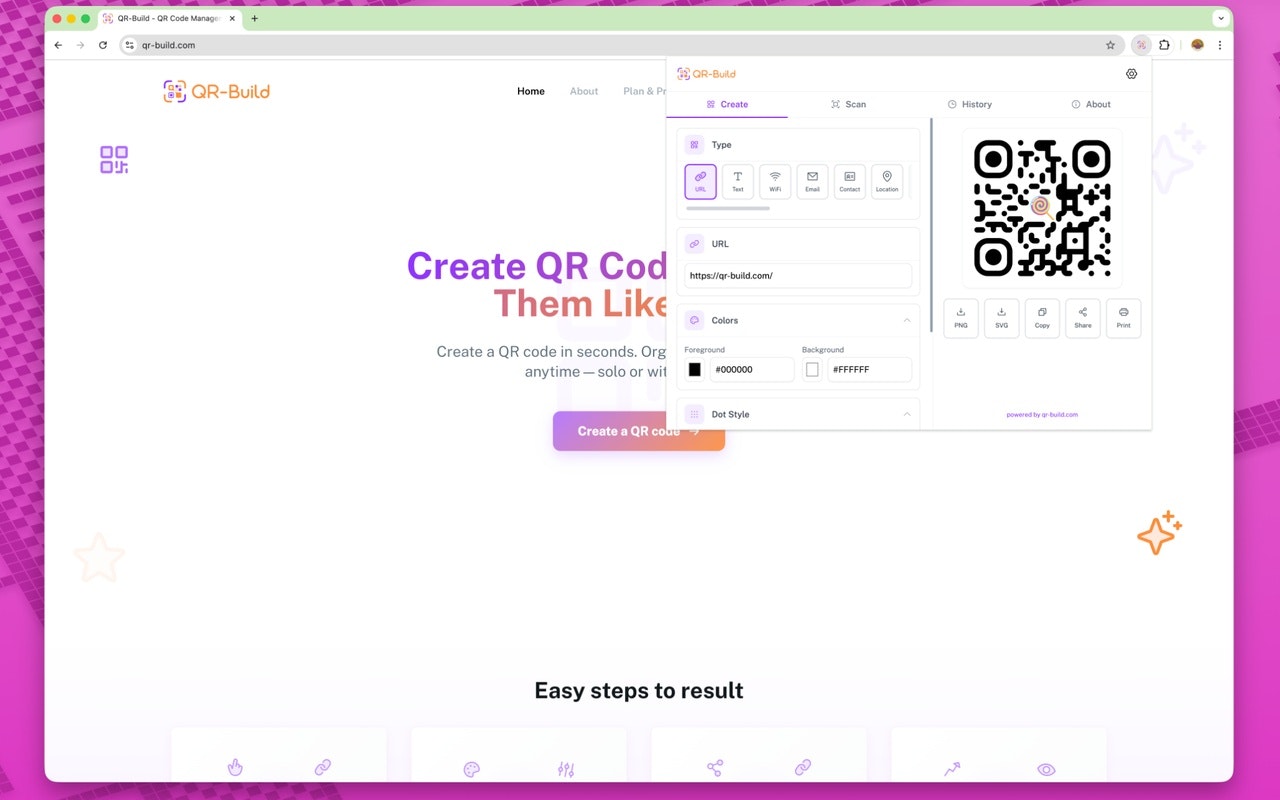Go back to previous page
The width and height of the screenshot is (1280, 800).
coord(58,45)
